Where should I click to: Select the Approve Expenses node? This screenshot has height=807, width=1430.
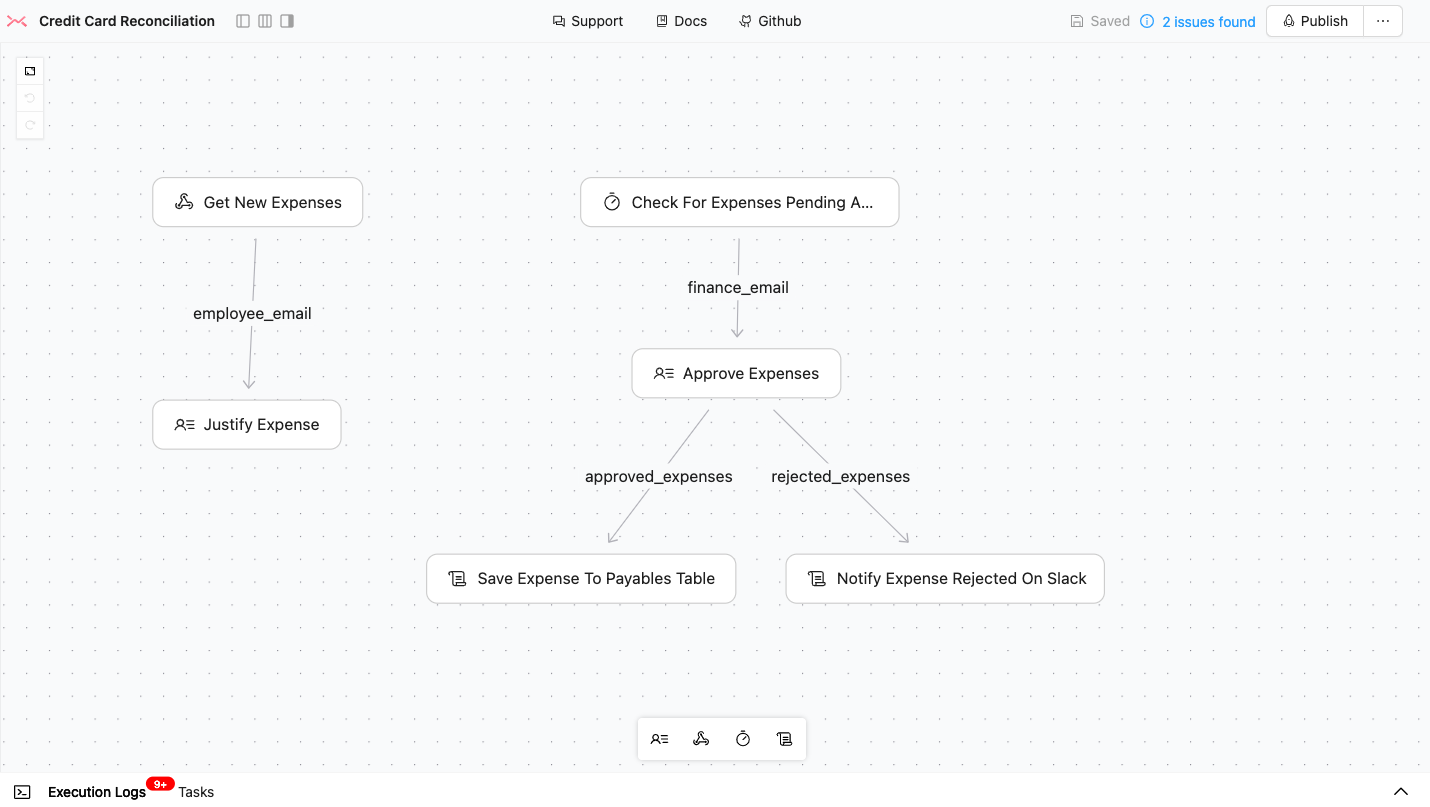pos(736,374)
